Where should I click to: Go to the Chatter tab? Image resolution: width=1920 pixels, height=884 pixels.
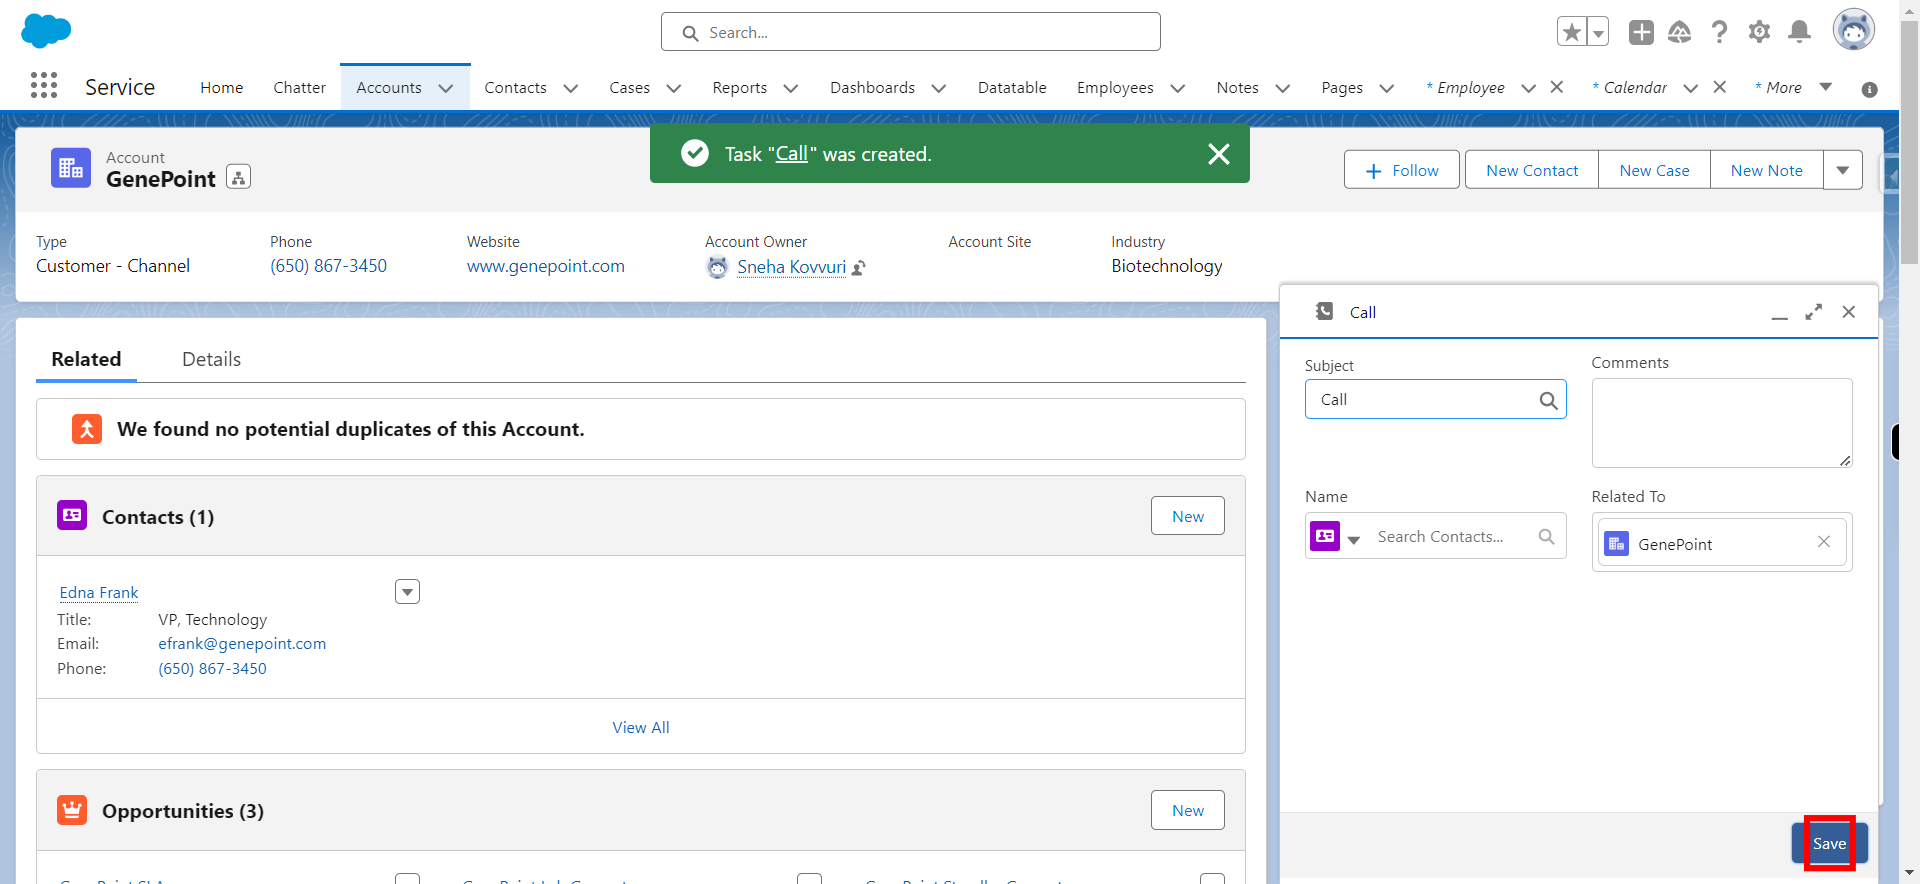tap(299, 88)
